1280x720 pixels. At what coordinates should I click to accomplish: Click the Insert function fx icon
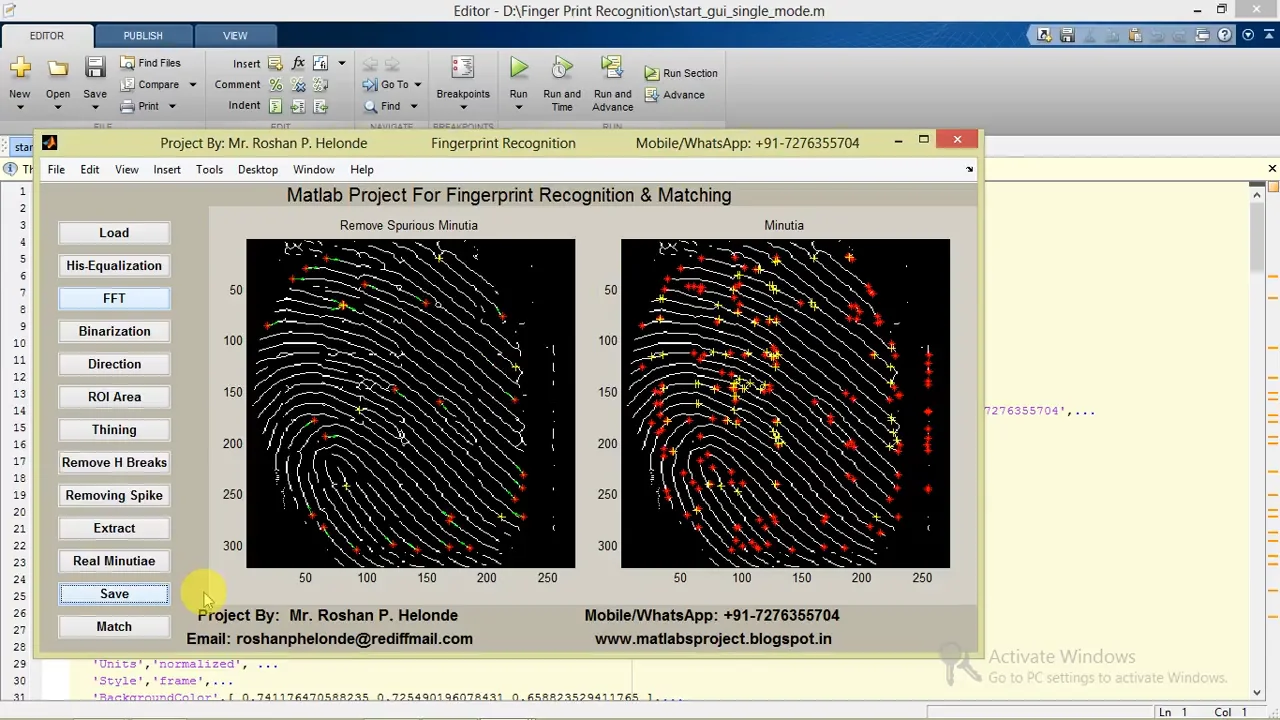click(298, 63)
